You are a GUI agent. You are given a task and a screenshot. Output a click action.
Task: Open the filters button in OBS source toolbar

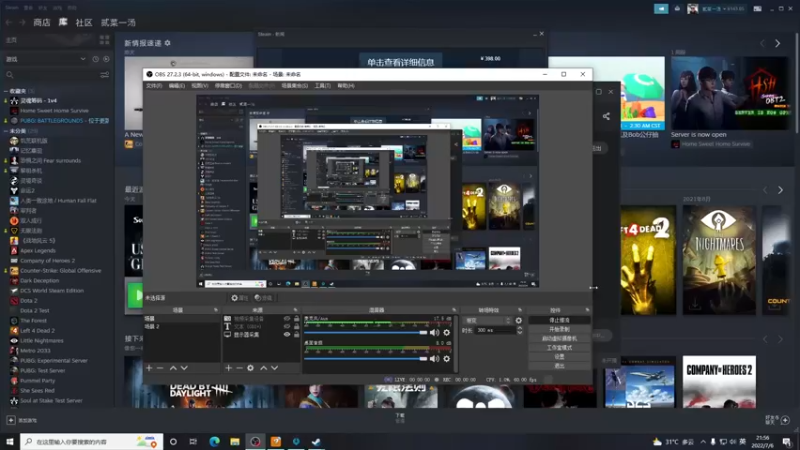(263, 298)
